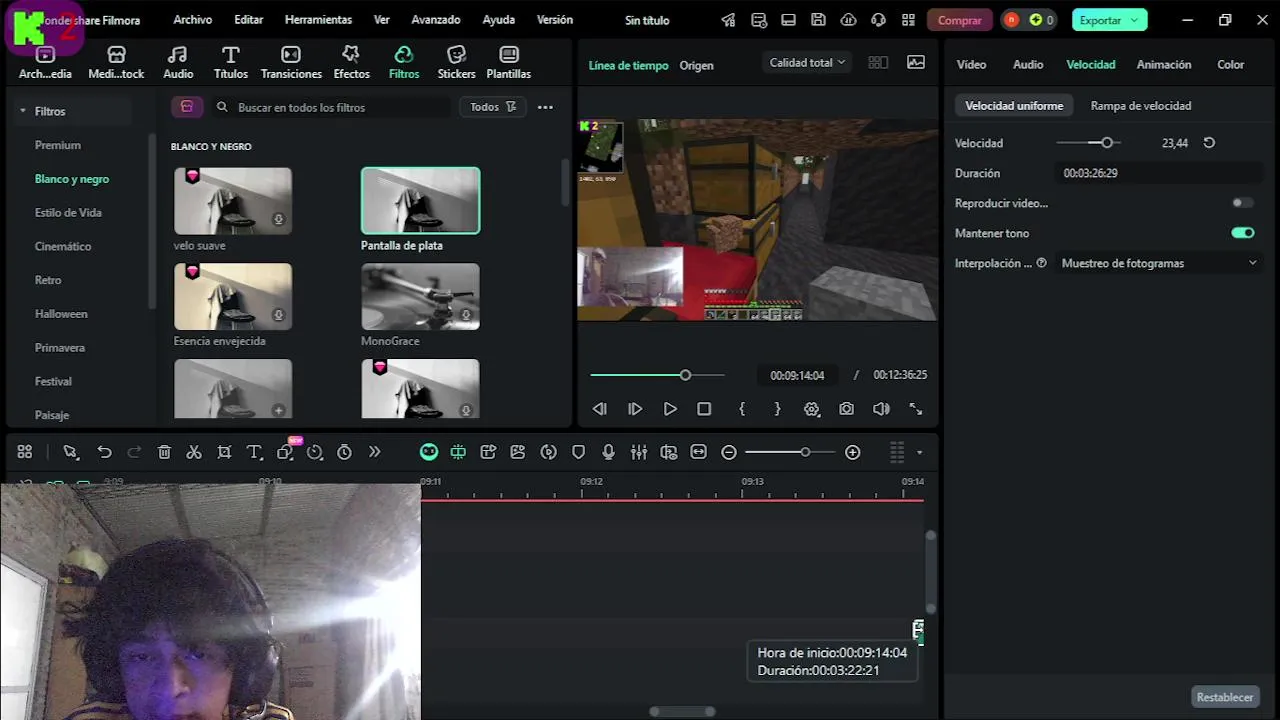Click the duration stopwatch icon
Image resolution: width=1280 pixels, height=720 pixels.
[344, 452]
